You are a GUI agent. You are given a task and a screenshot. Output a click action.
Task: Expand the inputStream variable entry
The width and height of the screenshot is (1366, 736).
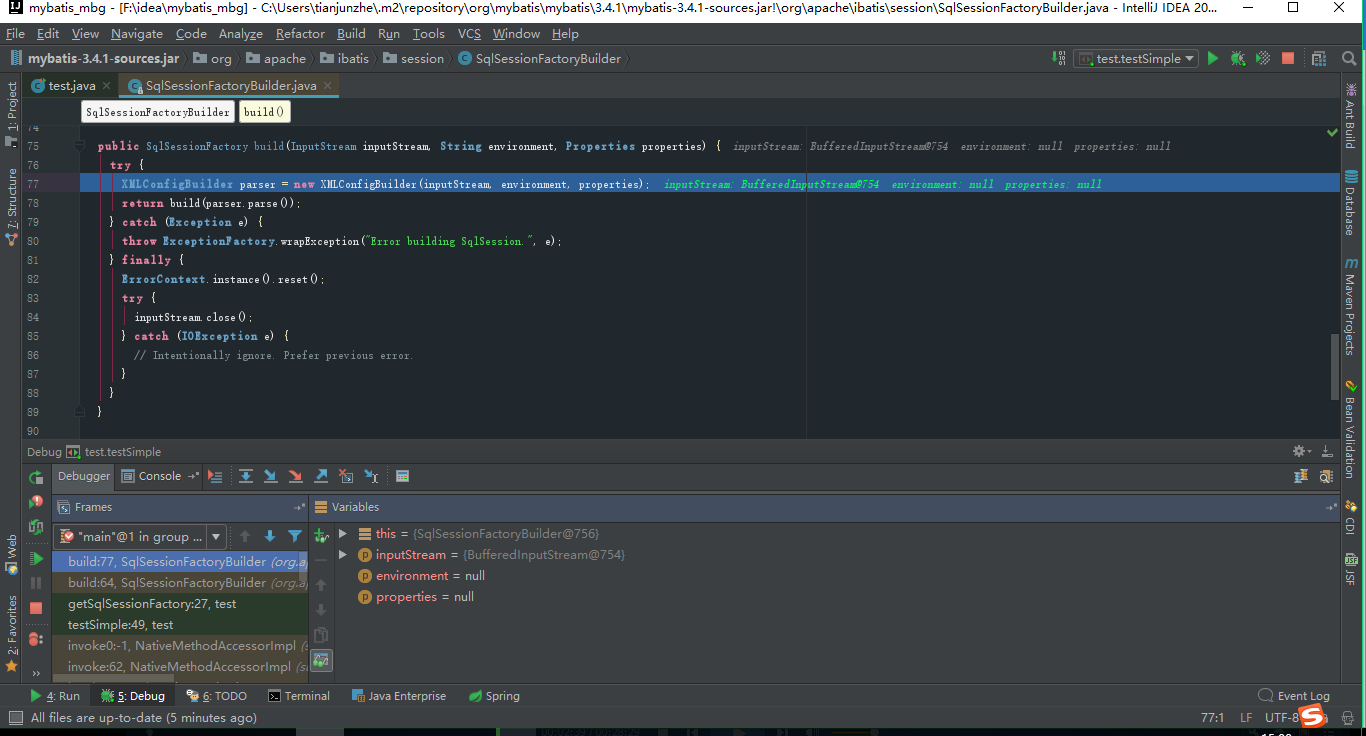[x=344, y=554]
